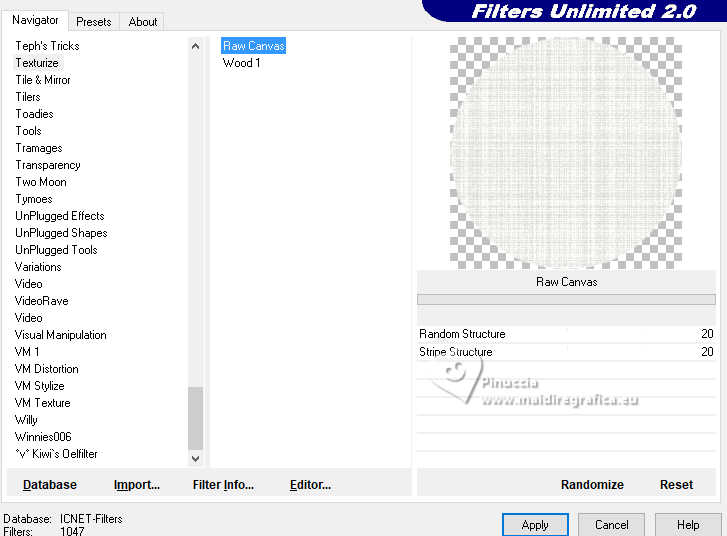Click the progress bar under Raw Canvas
727x536 pixels.
coord(566,300)
